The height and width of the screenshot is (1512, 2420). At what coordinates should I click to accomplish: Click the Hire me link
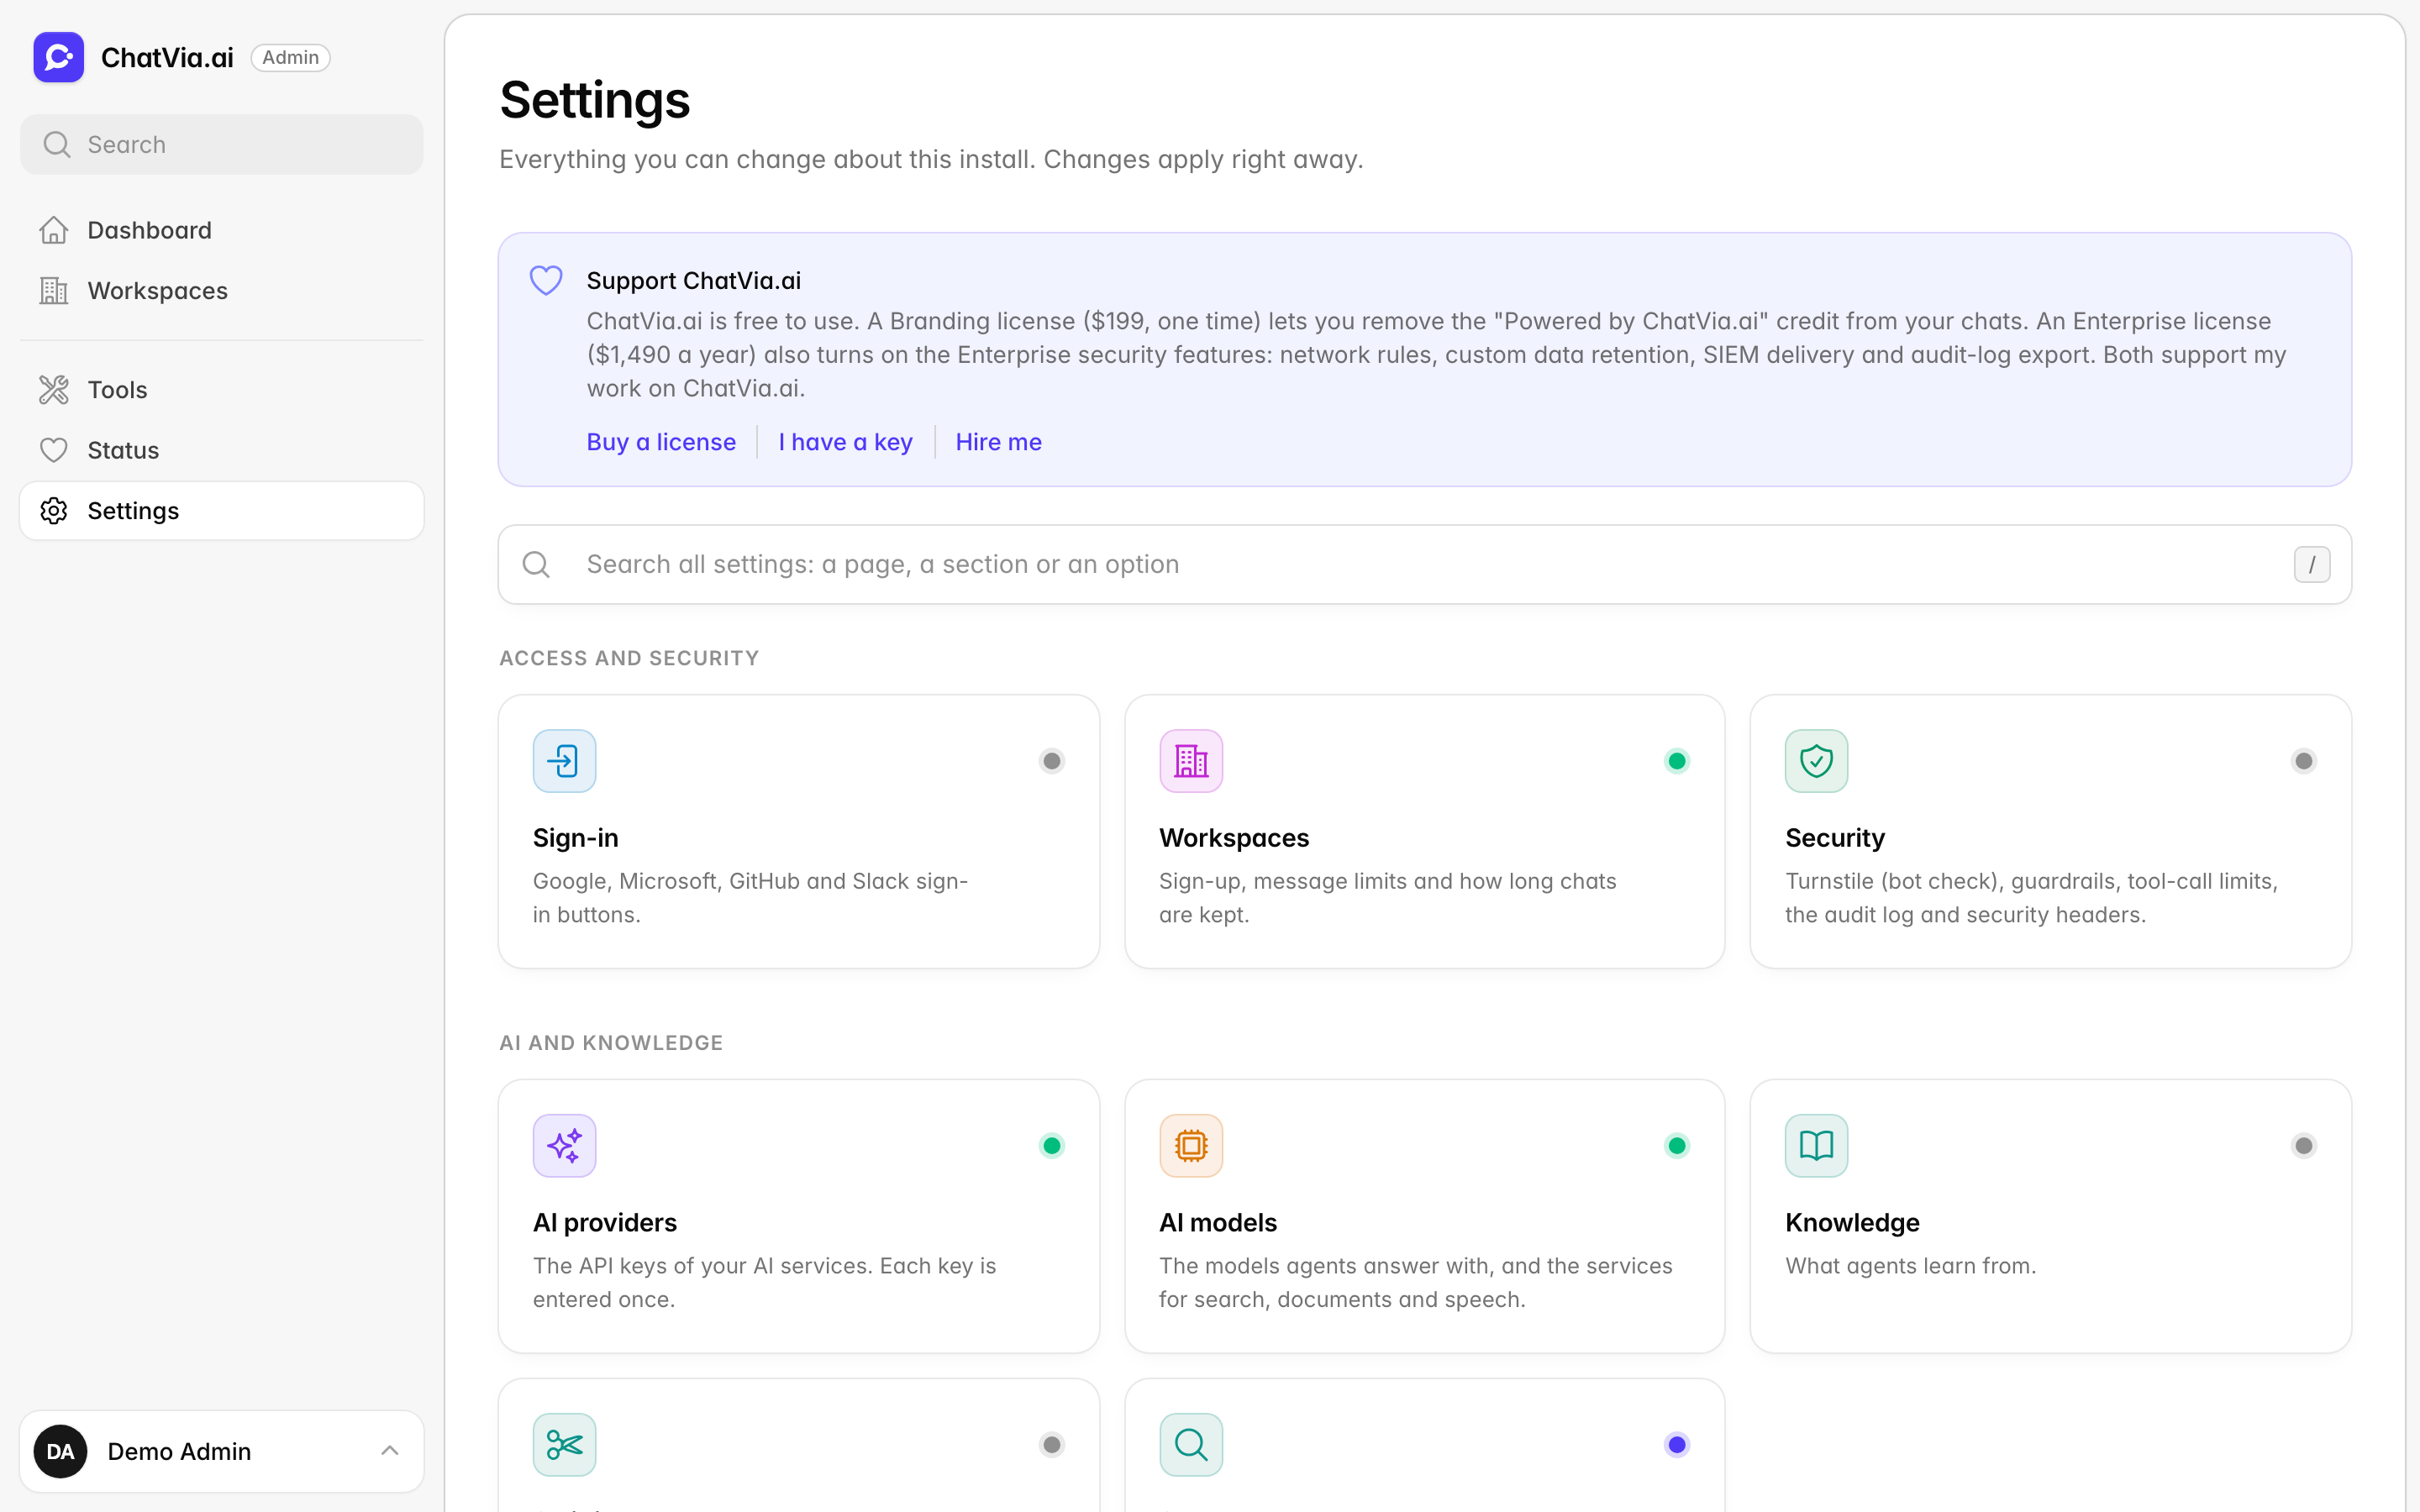pyautogui.click(x=998, y=442)
